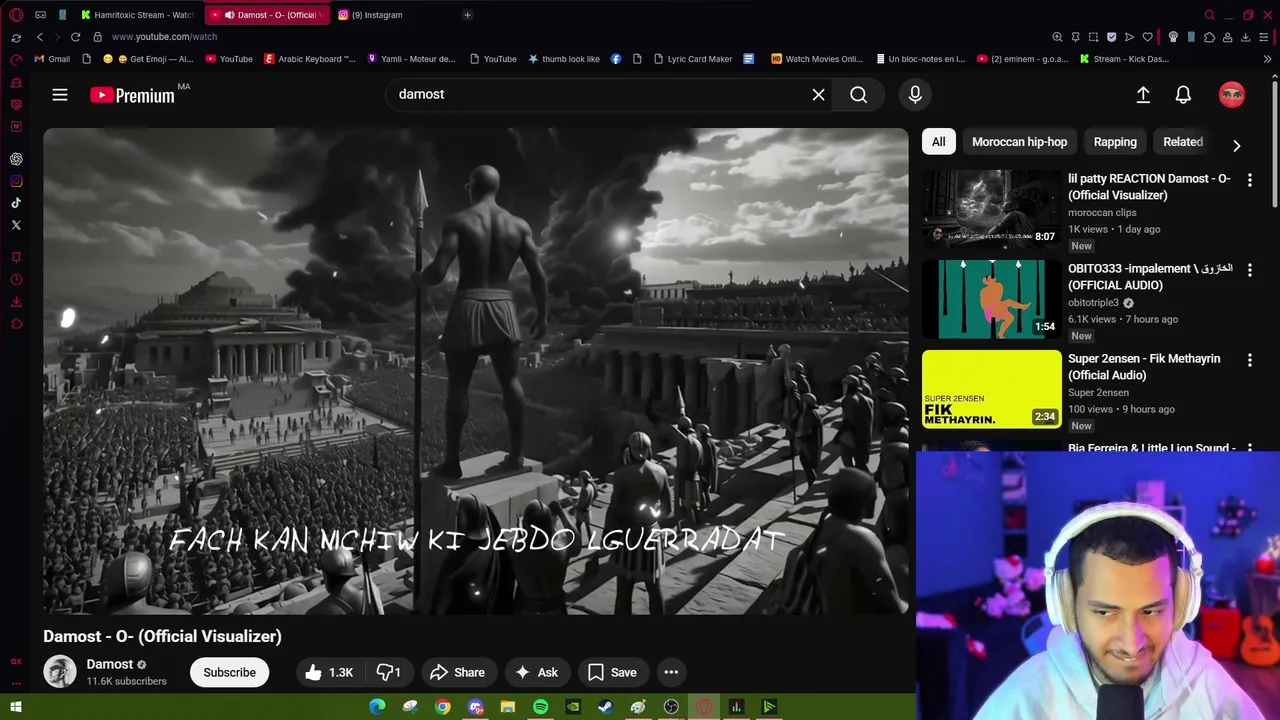The height and width of the screenshot is (720, 1280).
Task: Open the account avatar menu
Action: 1232,94
